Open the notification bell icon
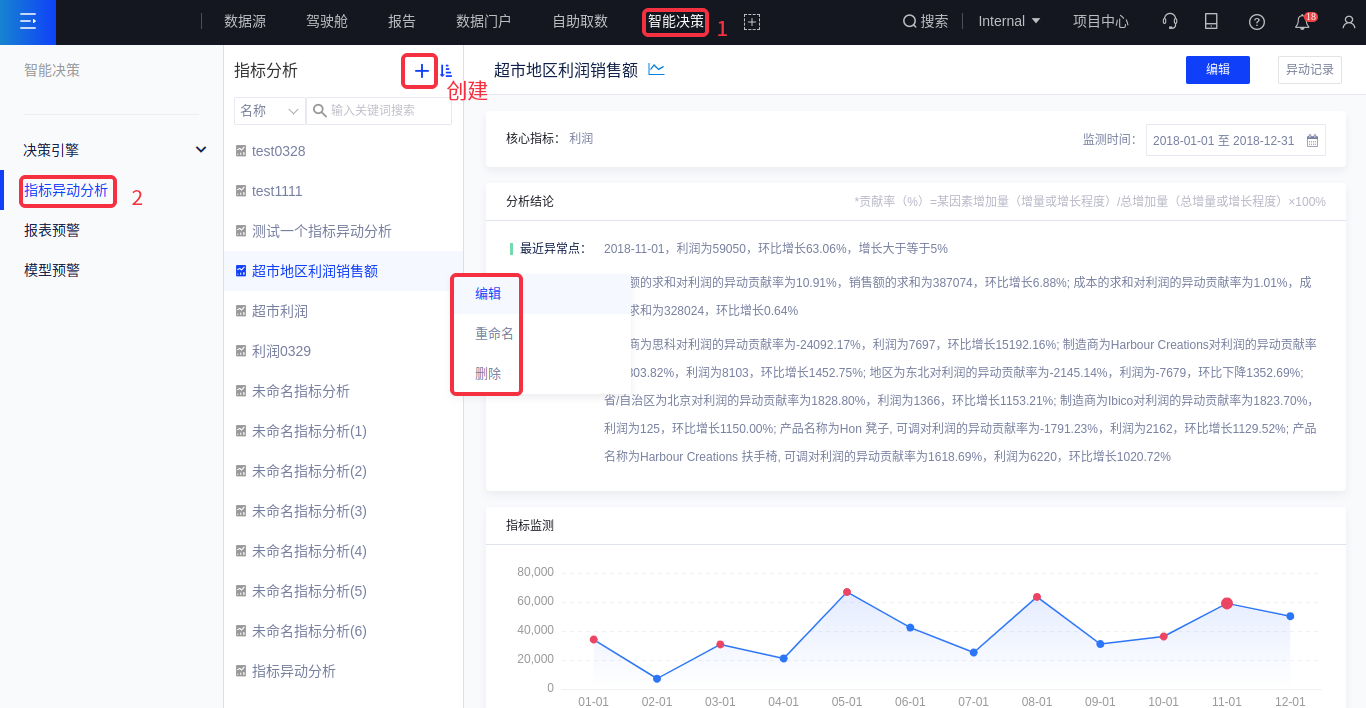The height and width of the screenshot is (708, 1366). [1302, 22]
